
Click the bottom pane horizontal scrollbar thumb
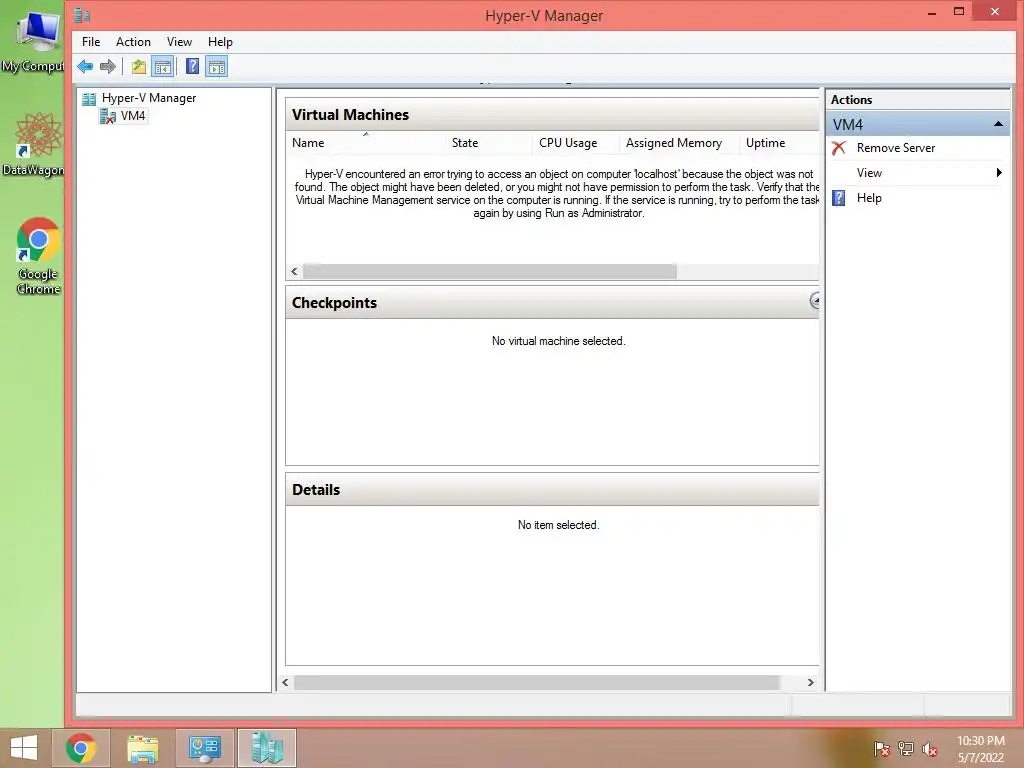point(536,682)
